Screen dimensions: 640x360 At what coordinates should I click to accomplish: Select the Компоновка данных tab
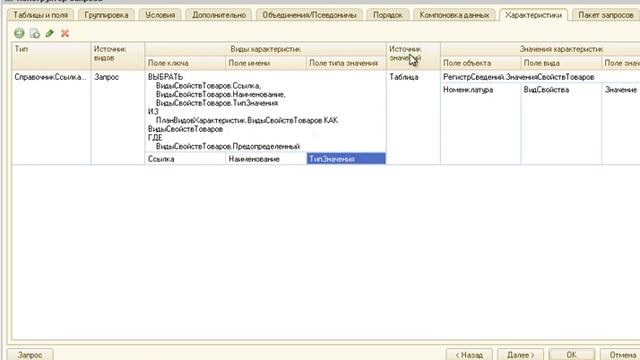tap(454, 15)
